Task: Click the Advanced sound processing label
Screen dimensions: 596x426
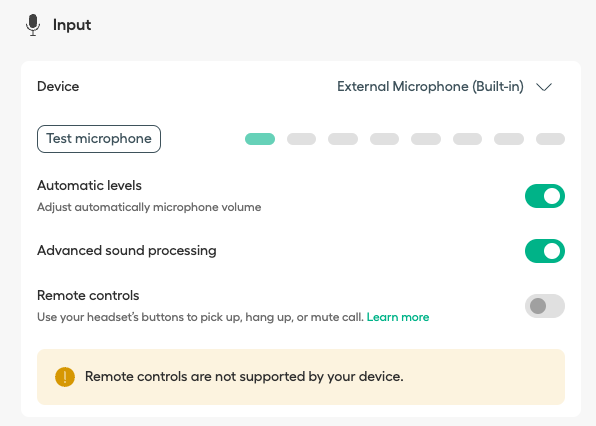Action: click(x=127, y=251)
